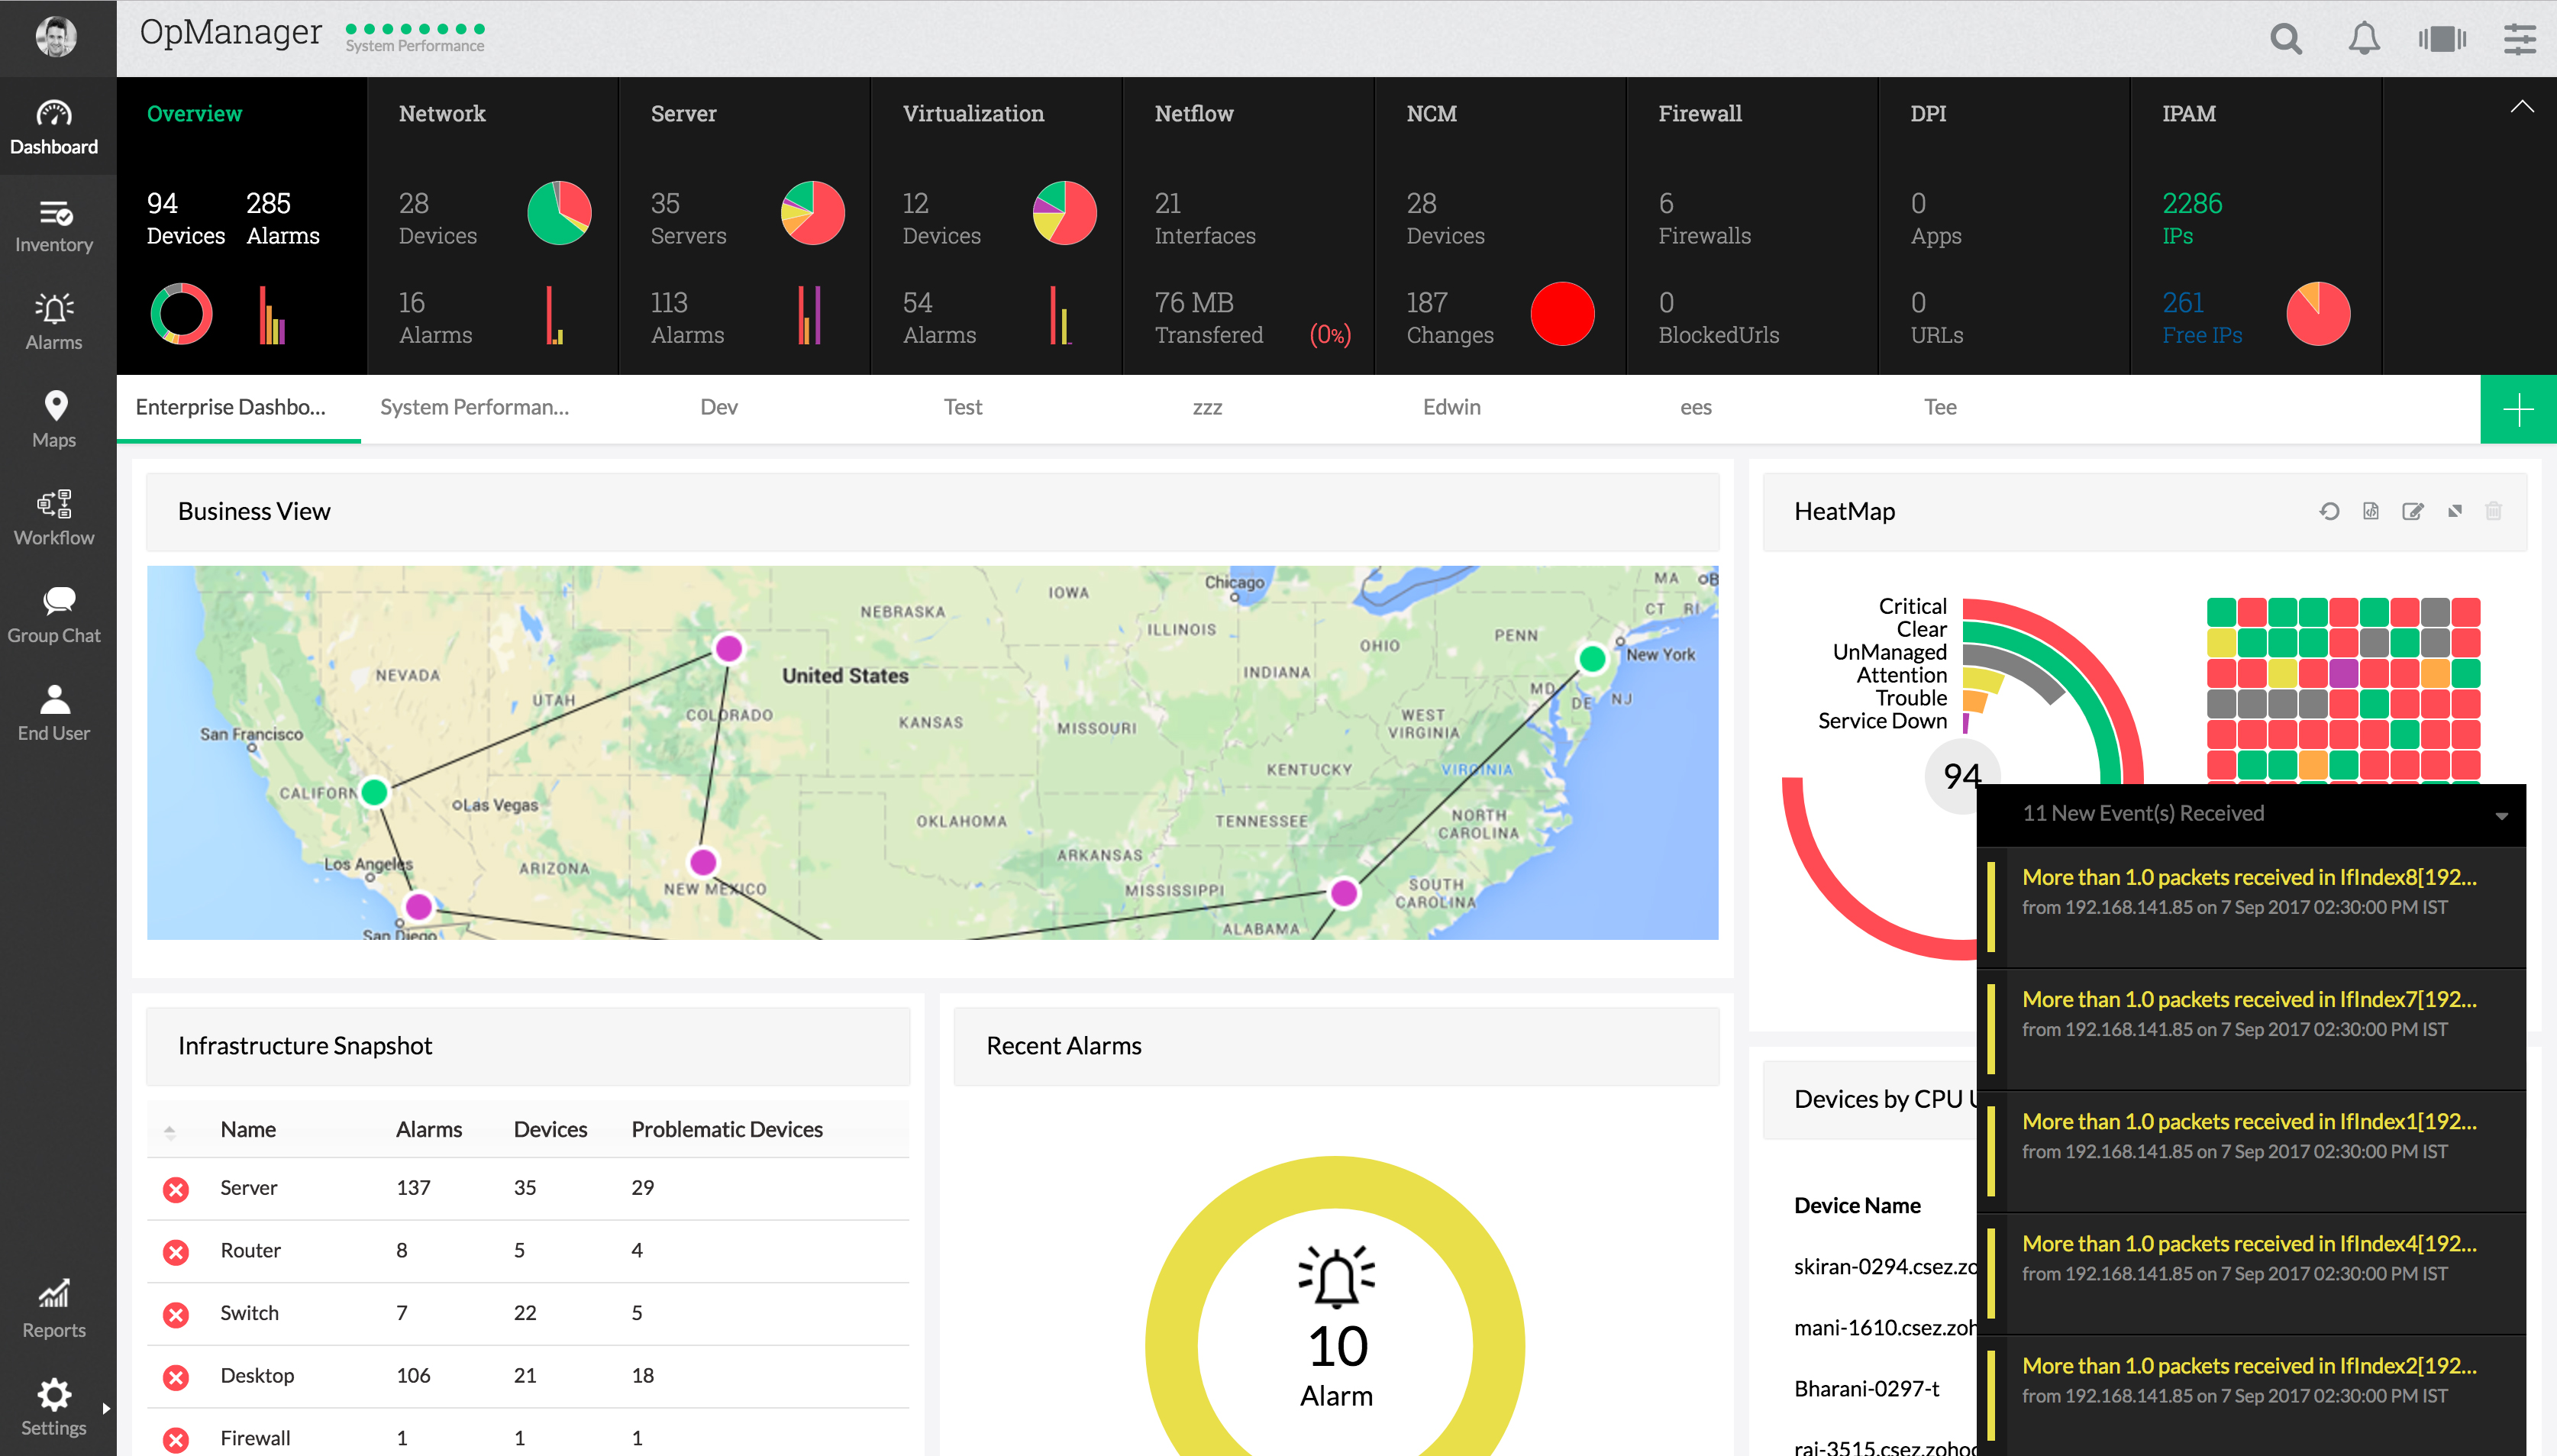
Task: Edit the HeatMap widget
Action: pyautogui.click(x=2412, y=511)
